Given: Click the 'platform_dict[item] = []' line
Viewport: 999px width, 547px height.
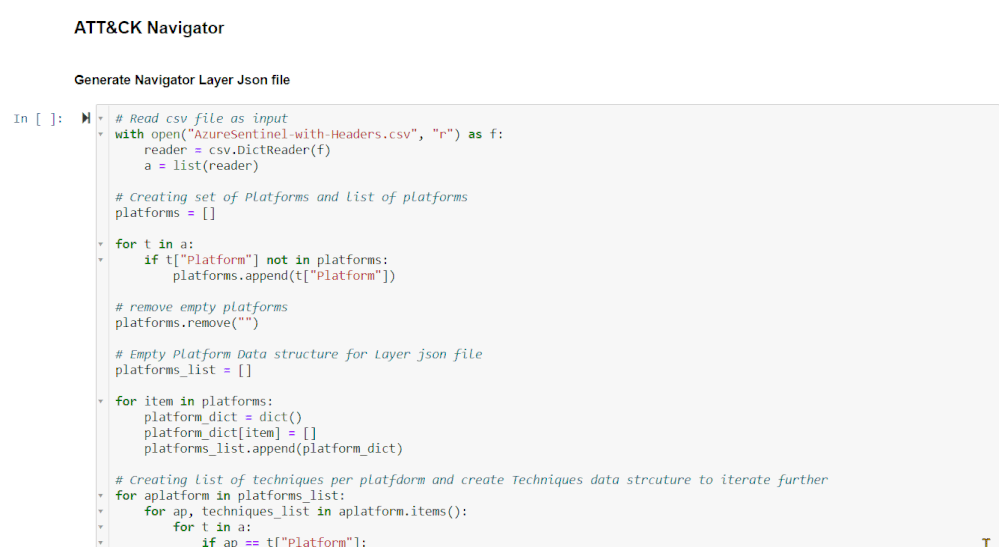Looking at the screenshot, I should pos(230,433).
